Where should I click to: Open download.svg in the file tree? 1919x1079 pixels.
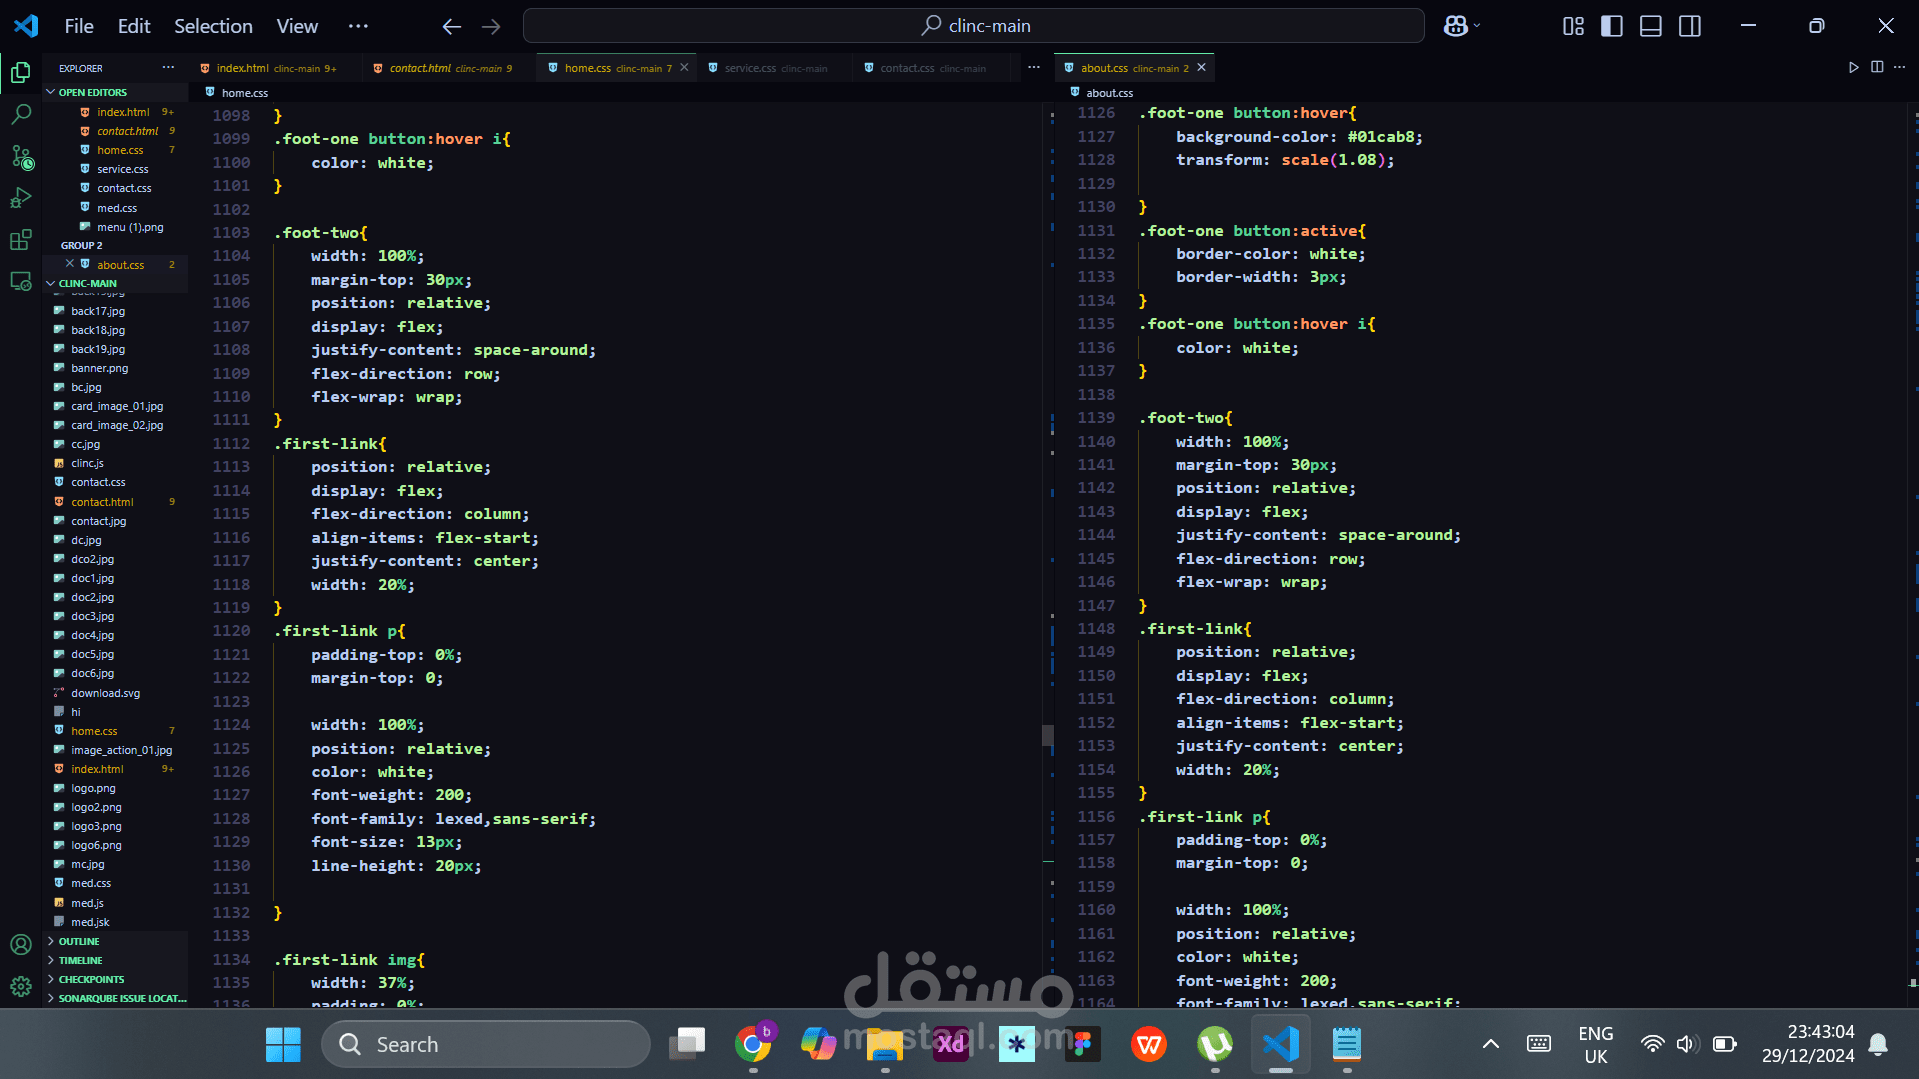[105, 693]
